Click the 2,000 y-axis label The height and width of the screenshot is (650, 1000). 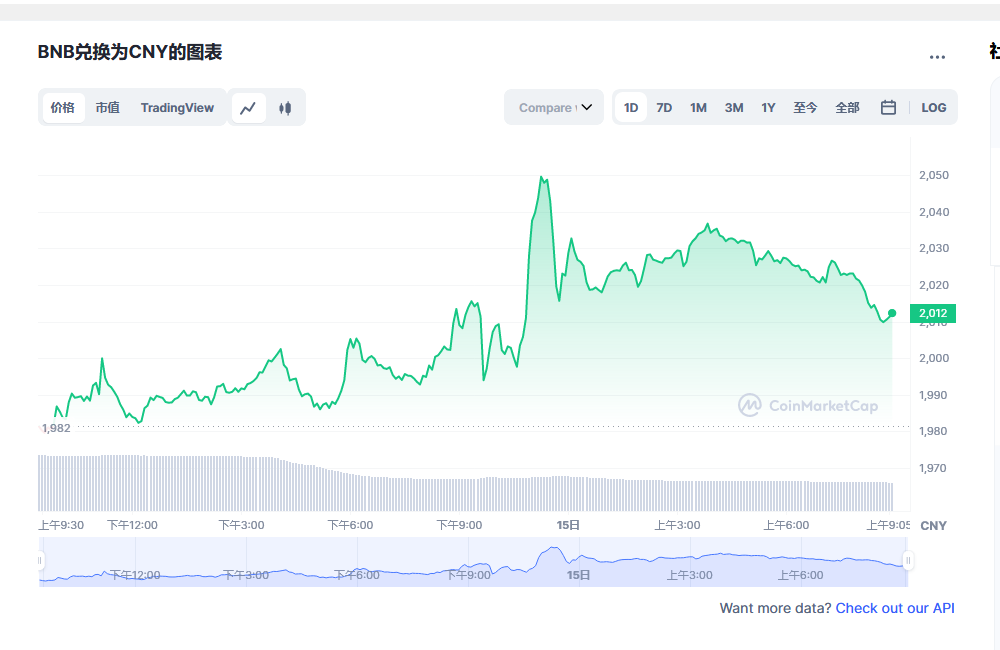[934, 358]
